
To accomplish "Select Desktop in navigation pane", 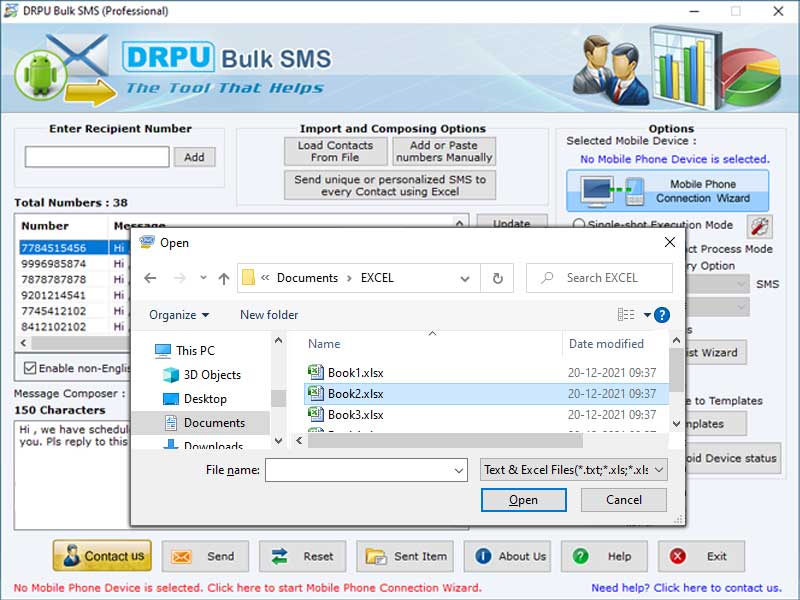I will click(x=205, y=399).
